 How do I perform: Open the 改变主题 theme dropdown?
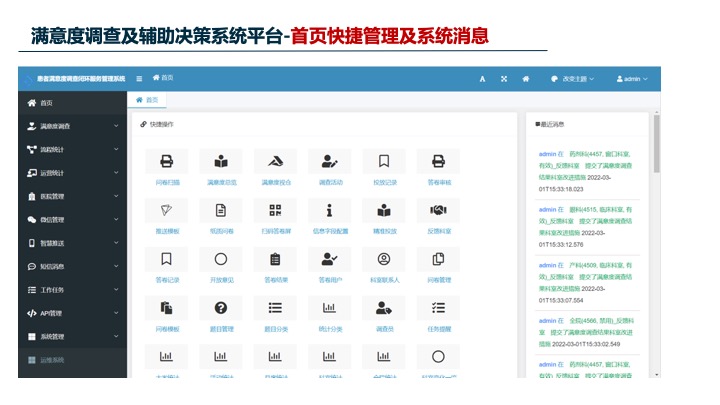pos(572,79)
